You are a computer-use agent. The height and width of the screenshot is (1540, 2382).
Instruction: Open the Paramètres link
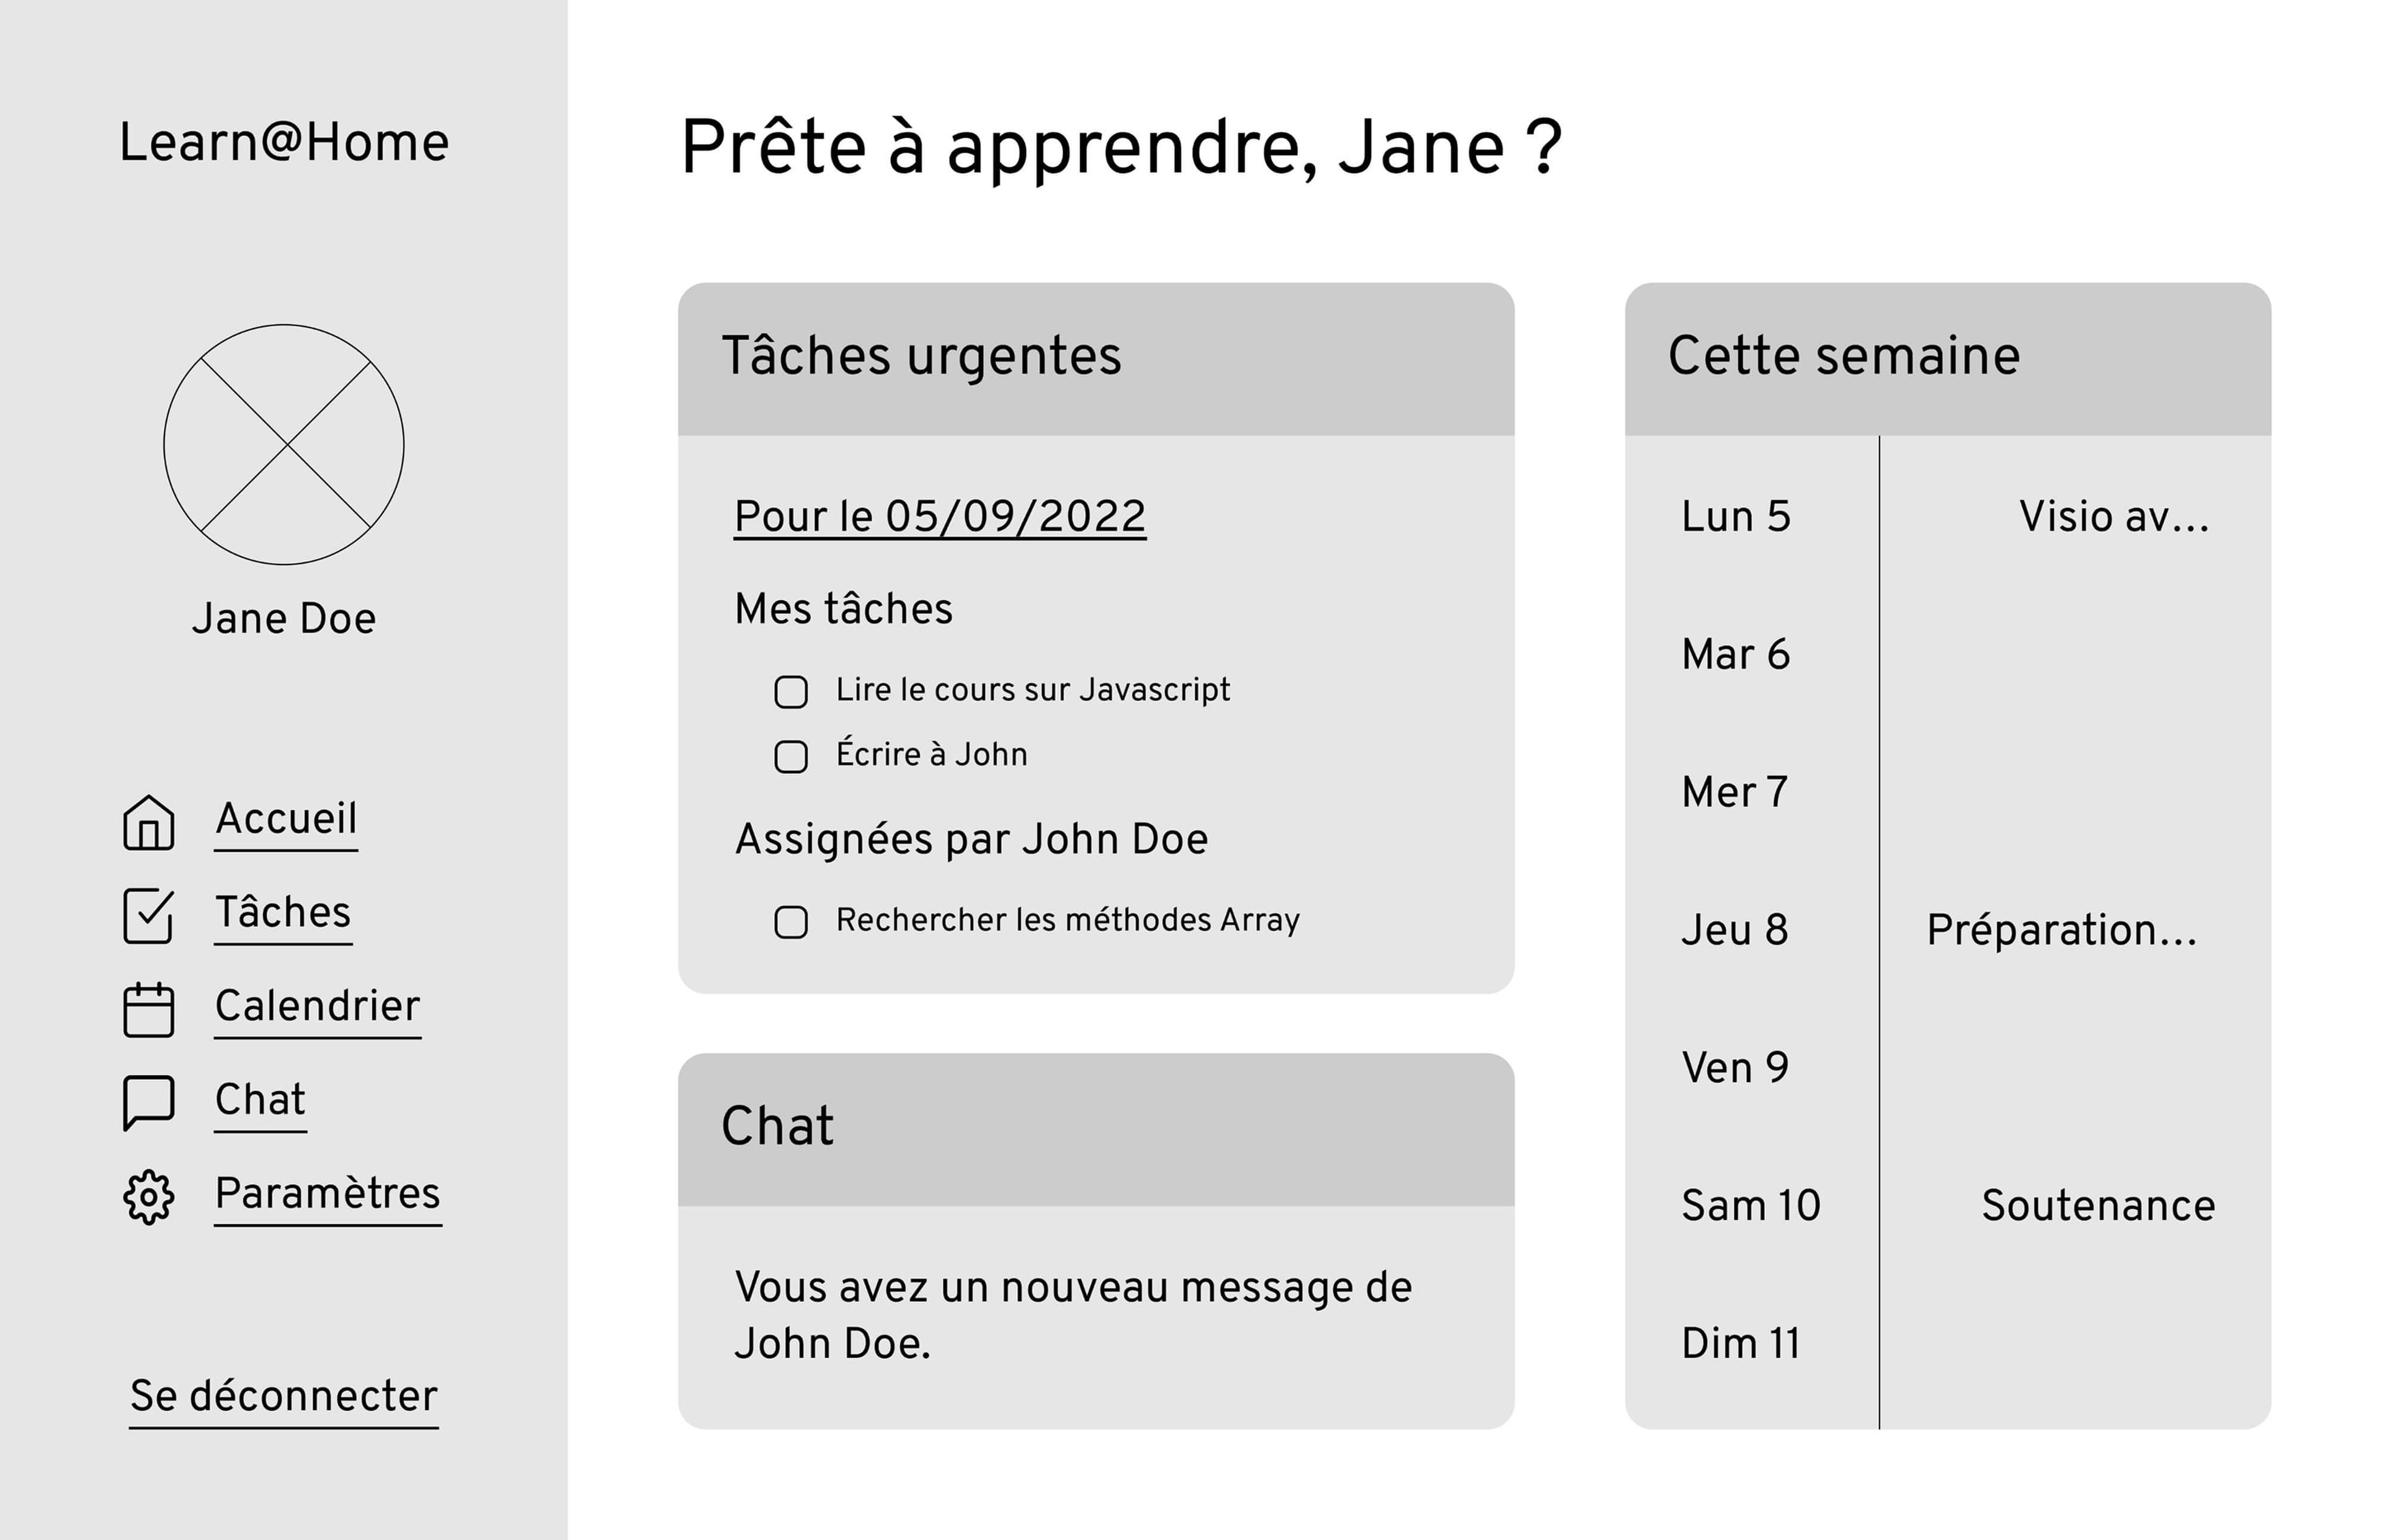click(327, 1194)
